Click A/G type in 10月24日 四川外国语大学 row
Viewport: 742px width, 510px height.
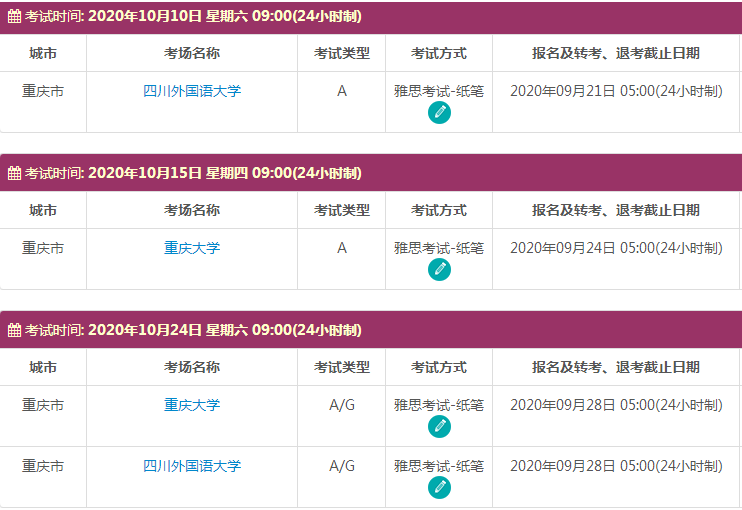coord(342,466)
